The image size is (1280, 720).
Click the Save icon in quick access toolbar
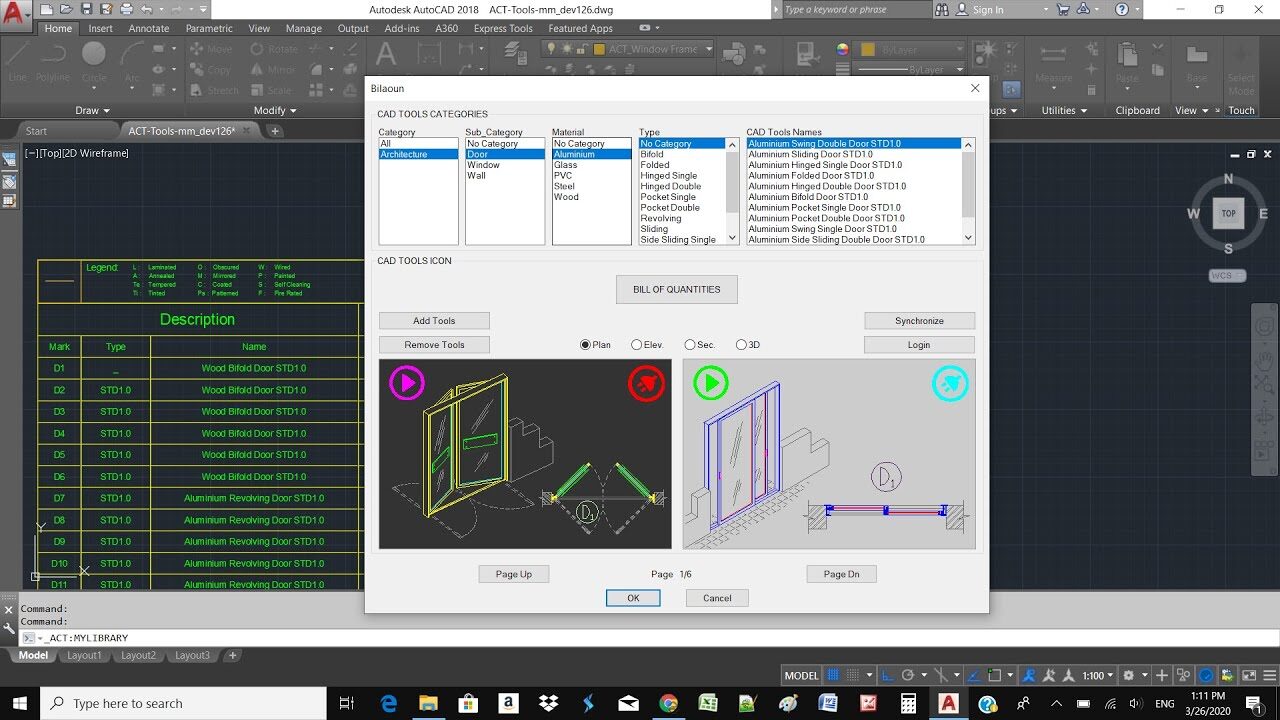pos(86,9)
